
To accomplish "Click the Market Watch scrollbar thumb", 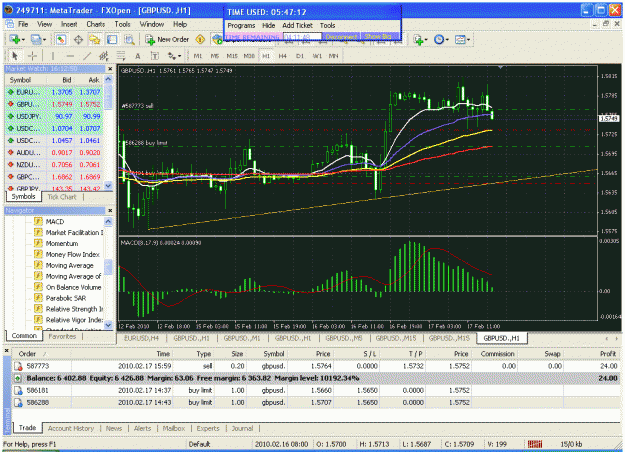I will [x=108, y=97].
